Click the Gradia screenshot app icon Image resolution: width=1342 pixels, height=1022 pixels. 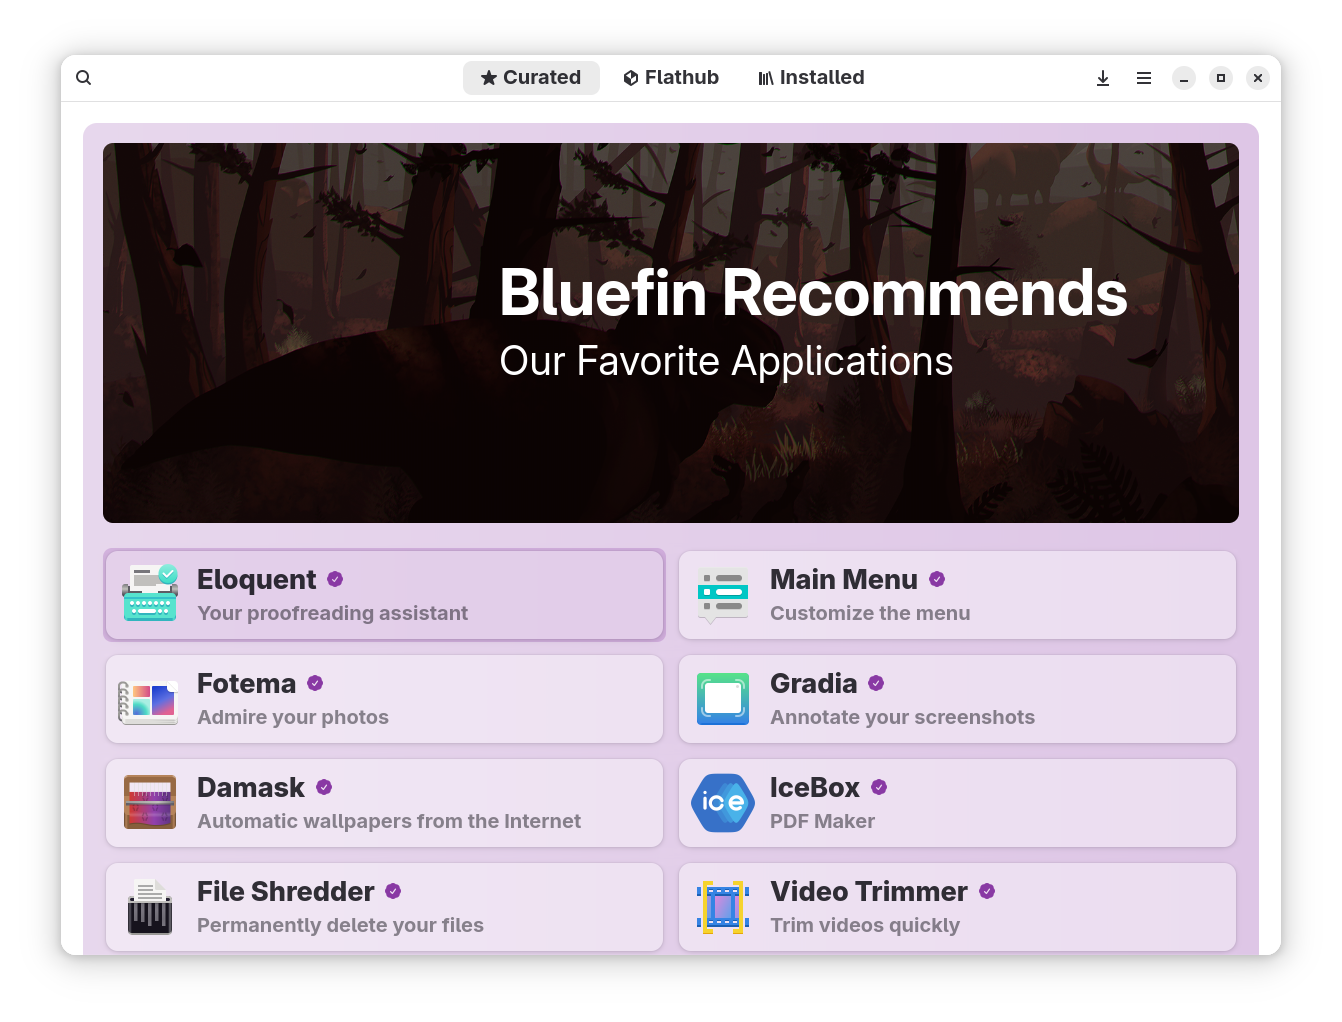click(723, 699)
